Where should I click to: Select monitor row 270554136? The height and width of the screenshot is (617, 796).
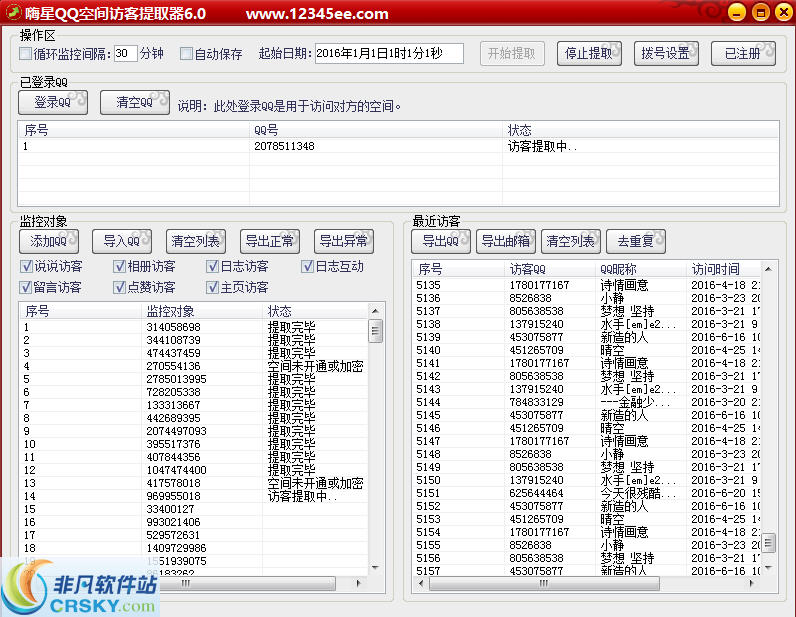[x=193, y=366]
